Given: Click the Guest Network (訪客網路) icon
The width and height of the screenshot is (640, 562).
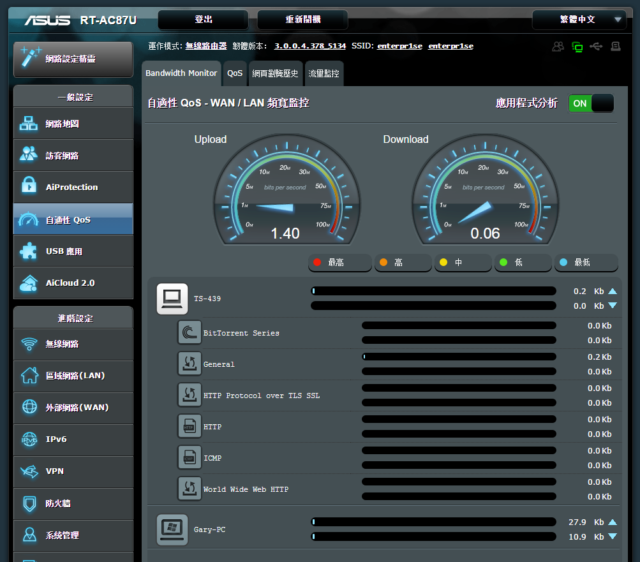Looking at the screenshot, I should point(29,154).
